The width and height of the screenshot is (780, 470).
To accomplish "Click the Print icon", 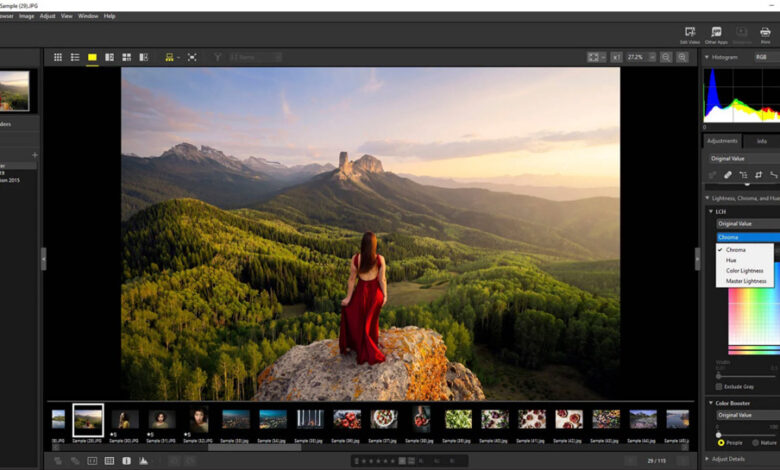I will (x=765, y=34).
